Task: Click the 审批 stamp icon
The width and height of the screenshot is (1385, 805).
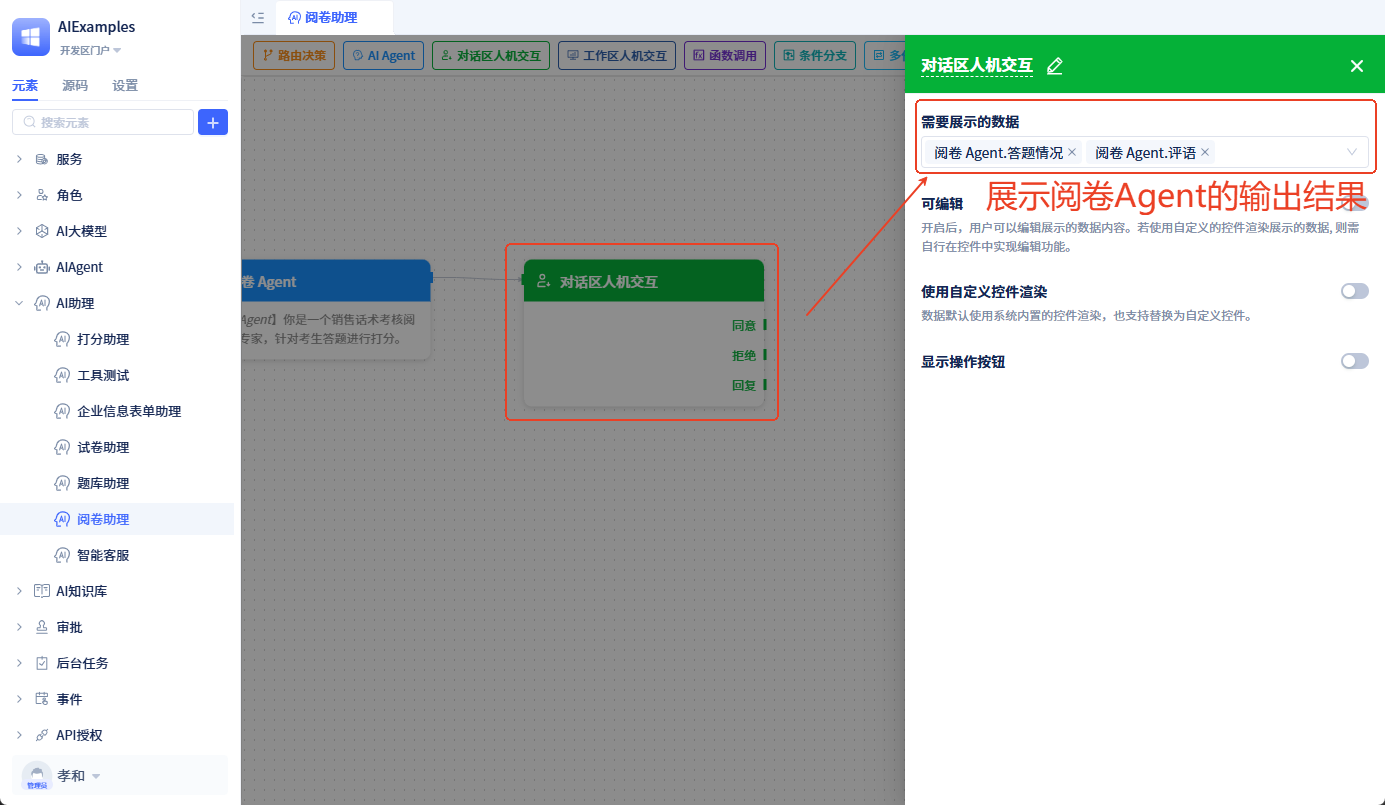Action: tap(42, 627)
